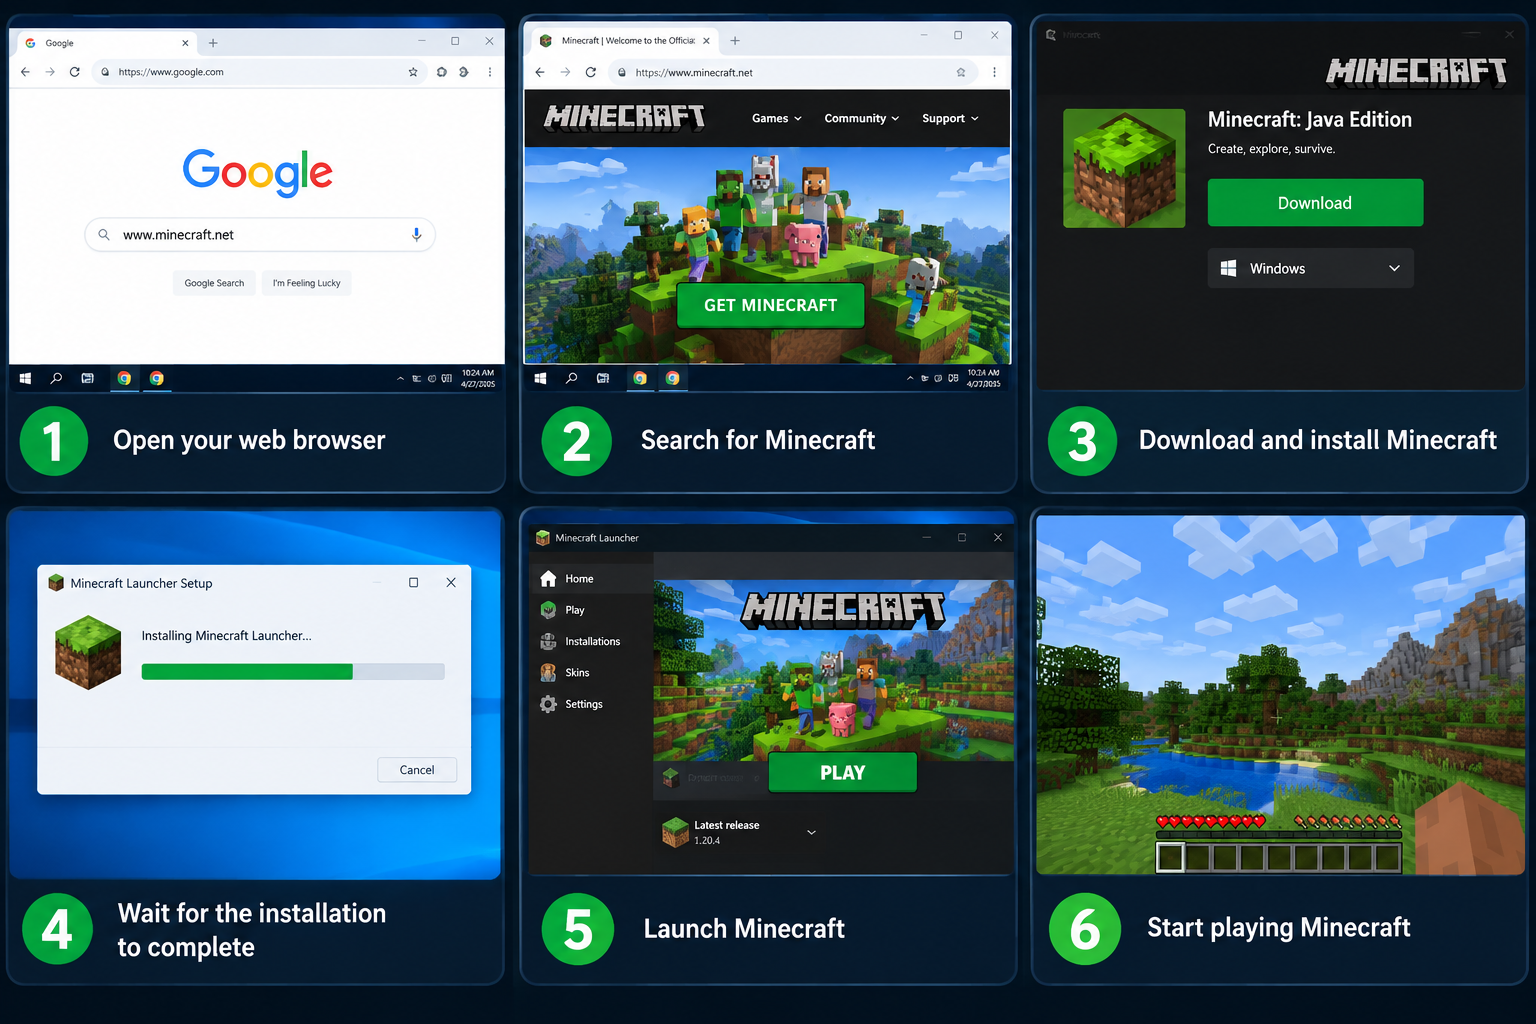Click the back arrow in the Google browser window

point(25,72)
